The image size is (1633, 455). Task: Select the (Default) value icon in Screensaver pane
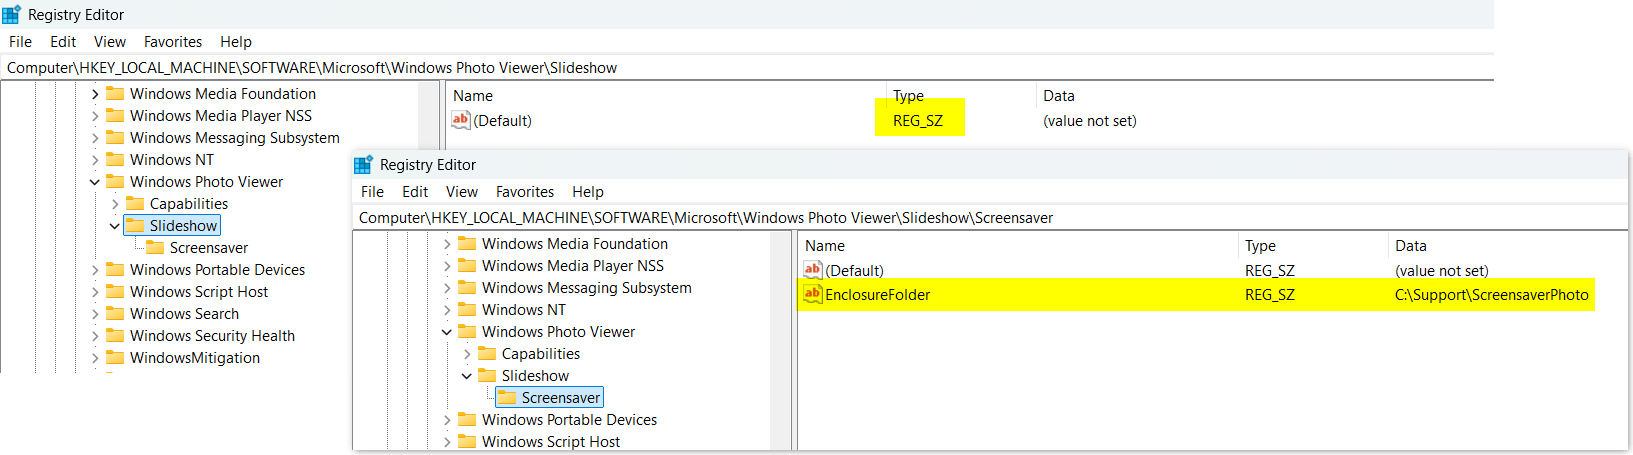pos(812,270)
